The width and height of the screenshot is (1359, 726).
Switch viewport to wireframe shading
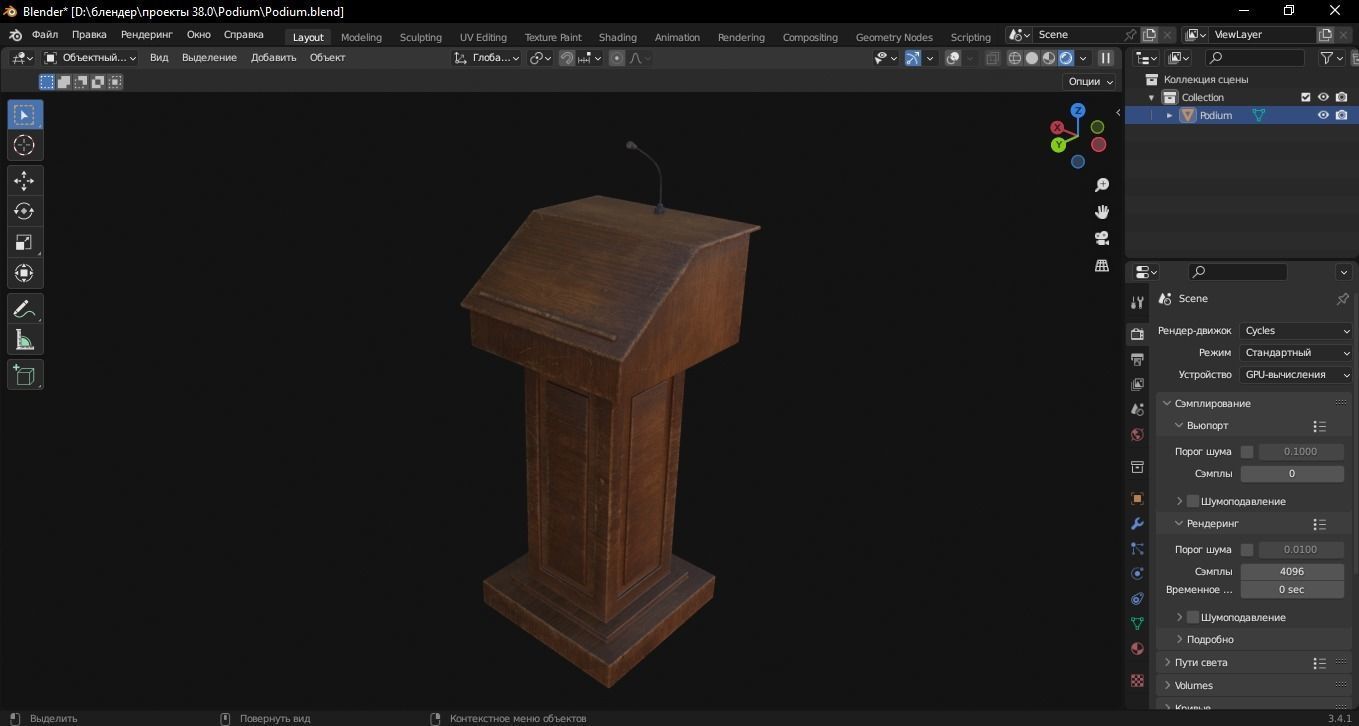tap(1013, 58)
